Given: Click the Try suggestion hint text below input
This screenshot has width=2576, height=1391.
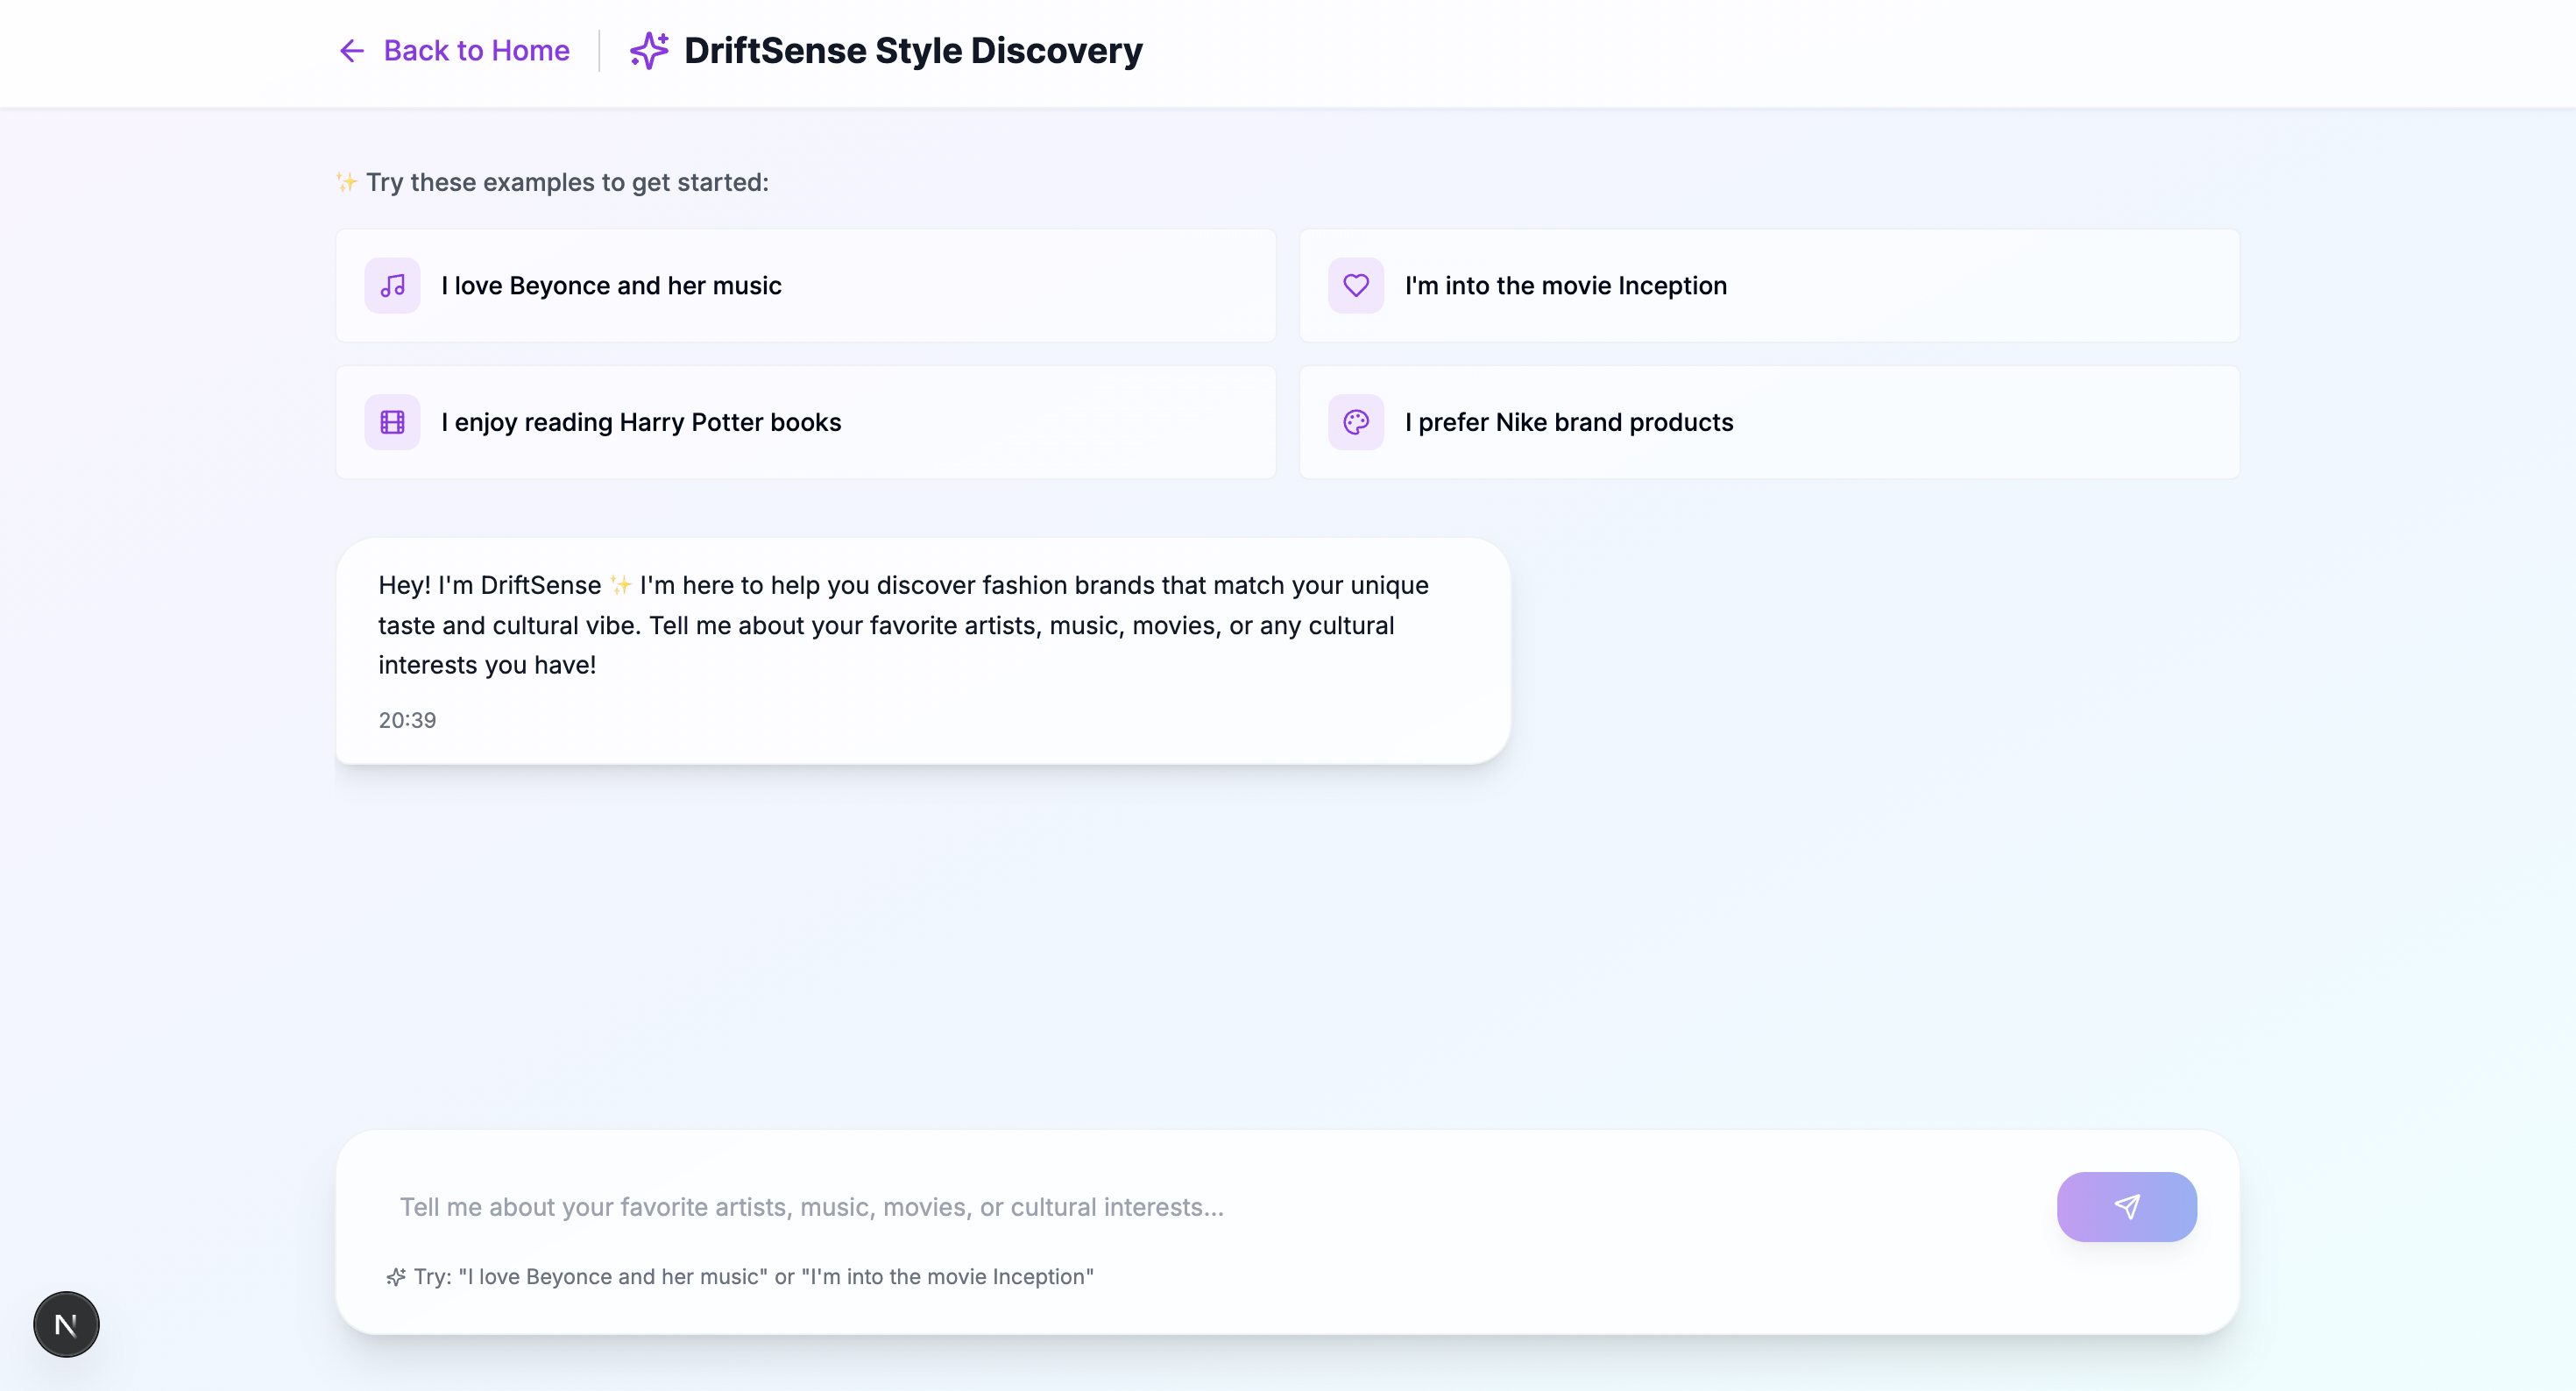Looking at the screenshot, I should click(x=753, y=1277).
